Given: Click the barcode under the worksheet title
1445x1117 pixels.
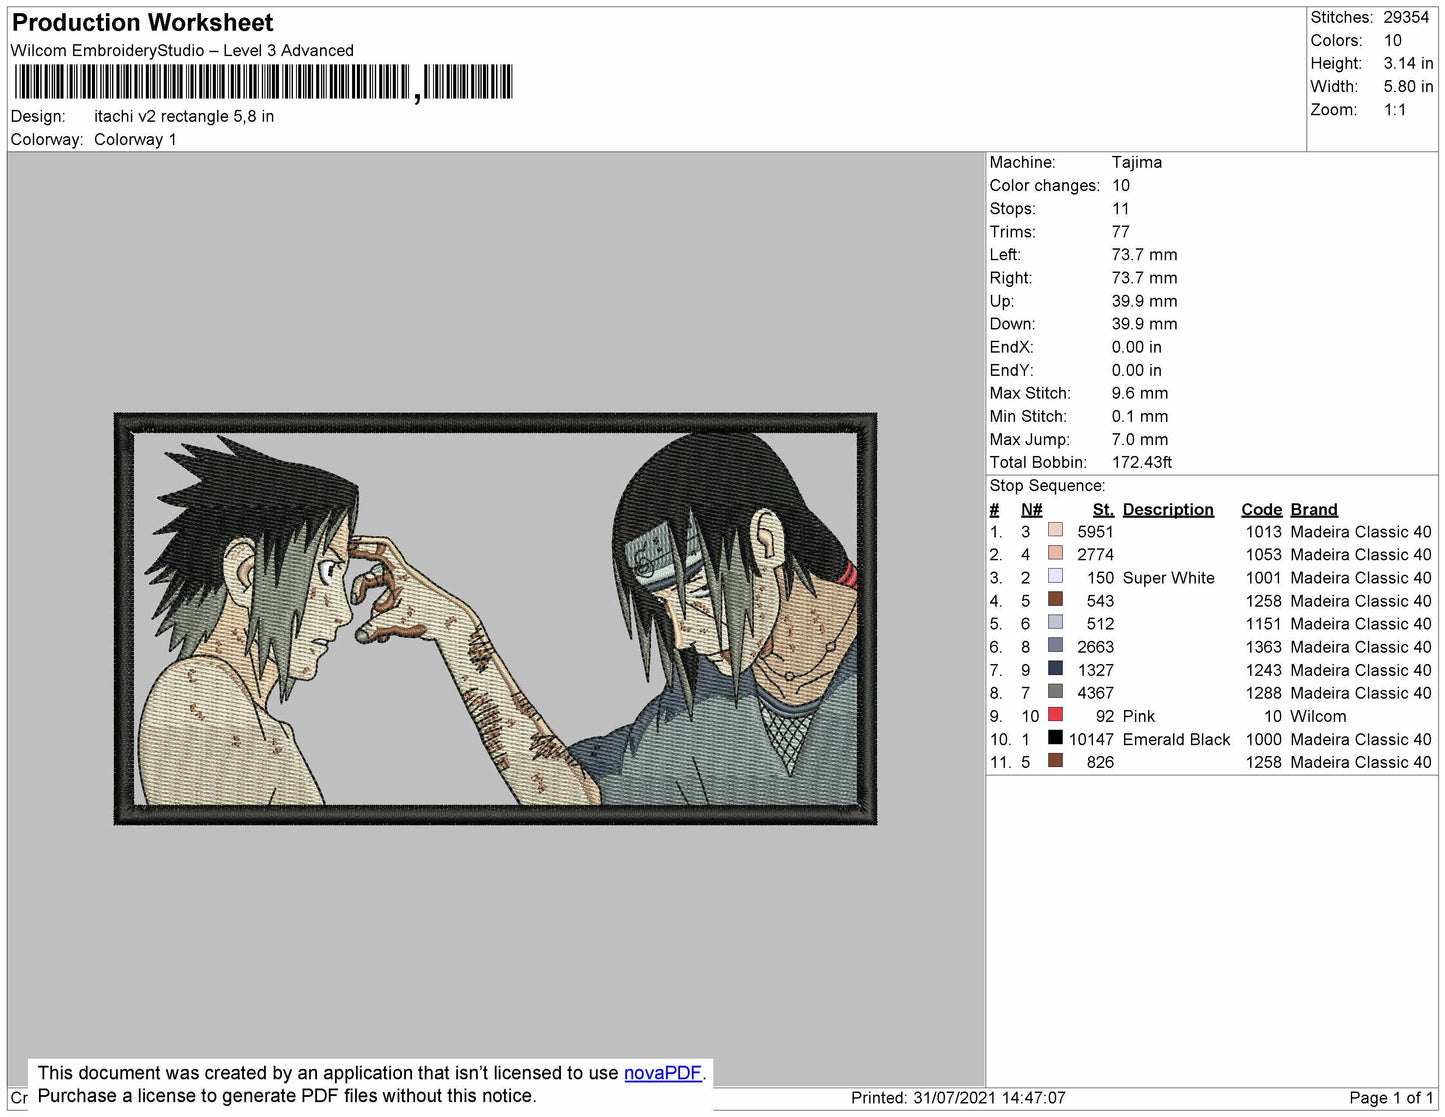Looking at the screenshot, I should [263, 82].
